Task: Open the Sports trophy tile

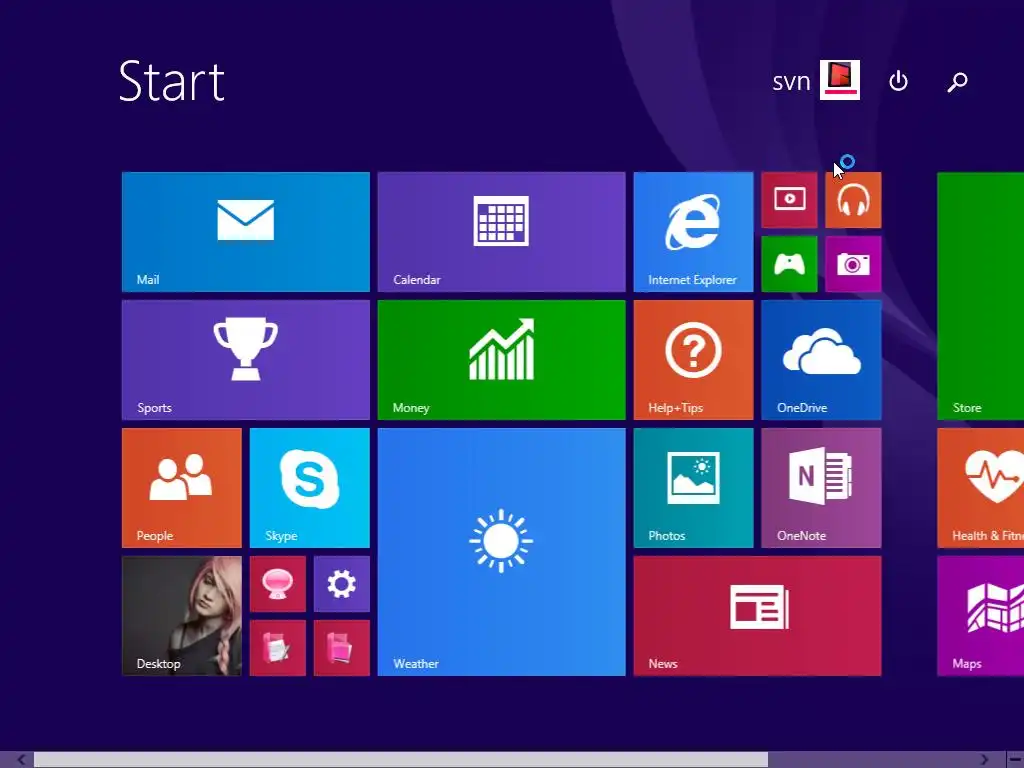Action: (246, 360)
